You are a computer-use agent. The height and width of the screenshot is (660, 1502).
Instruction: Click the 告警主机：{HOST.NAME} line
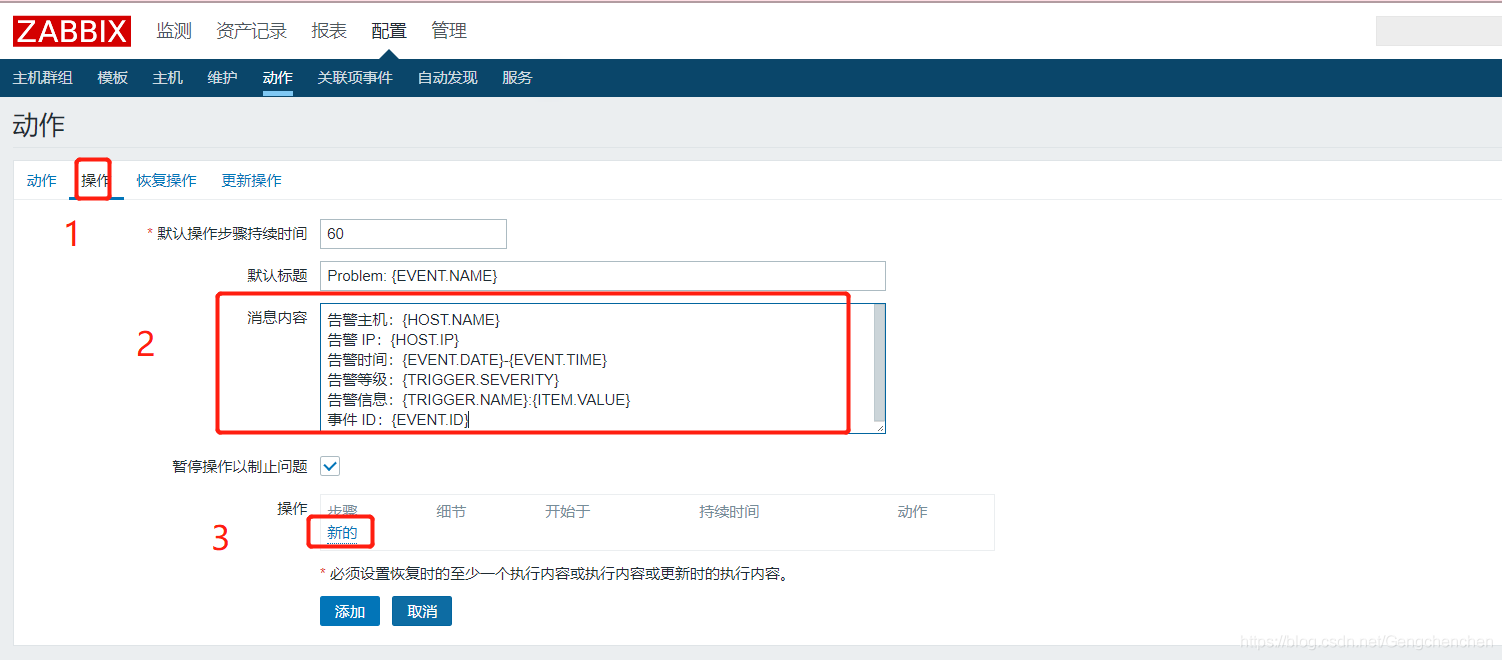click(413, 319)
